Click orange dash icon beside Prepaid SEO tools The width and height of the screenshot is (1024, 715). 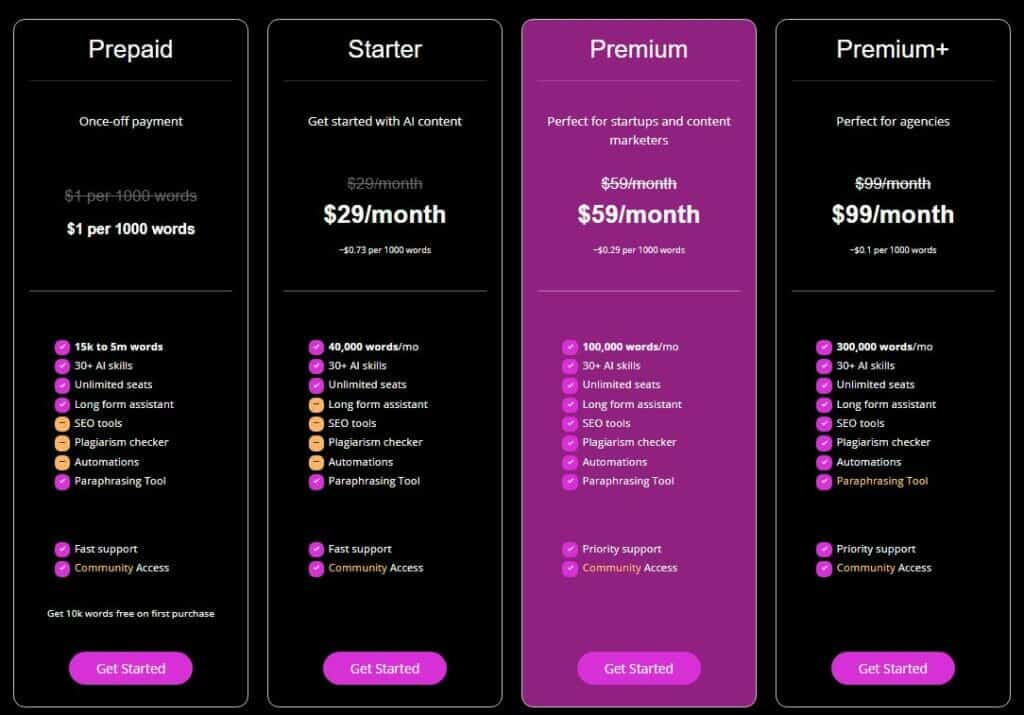click(62, 424)
